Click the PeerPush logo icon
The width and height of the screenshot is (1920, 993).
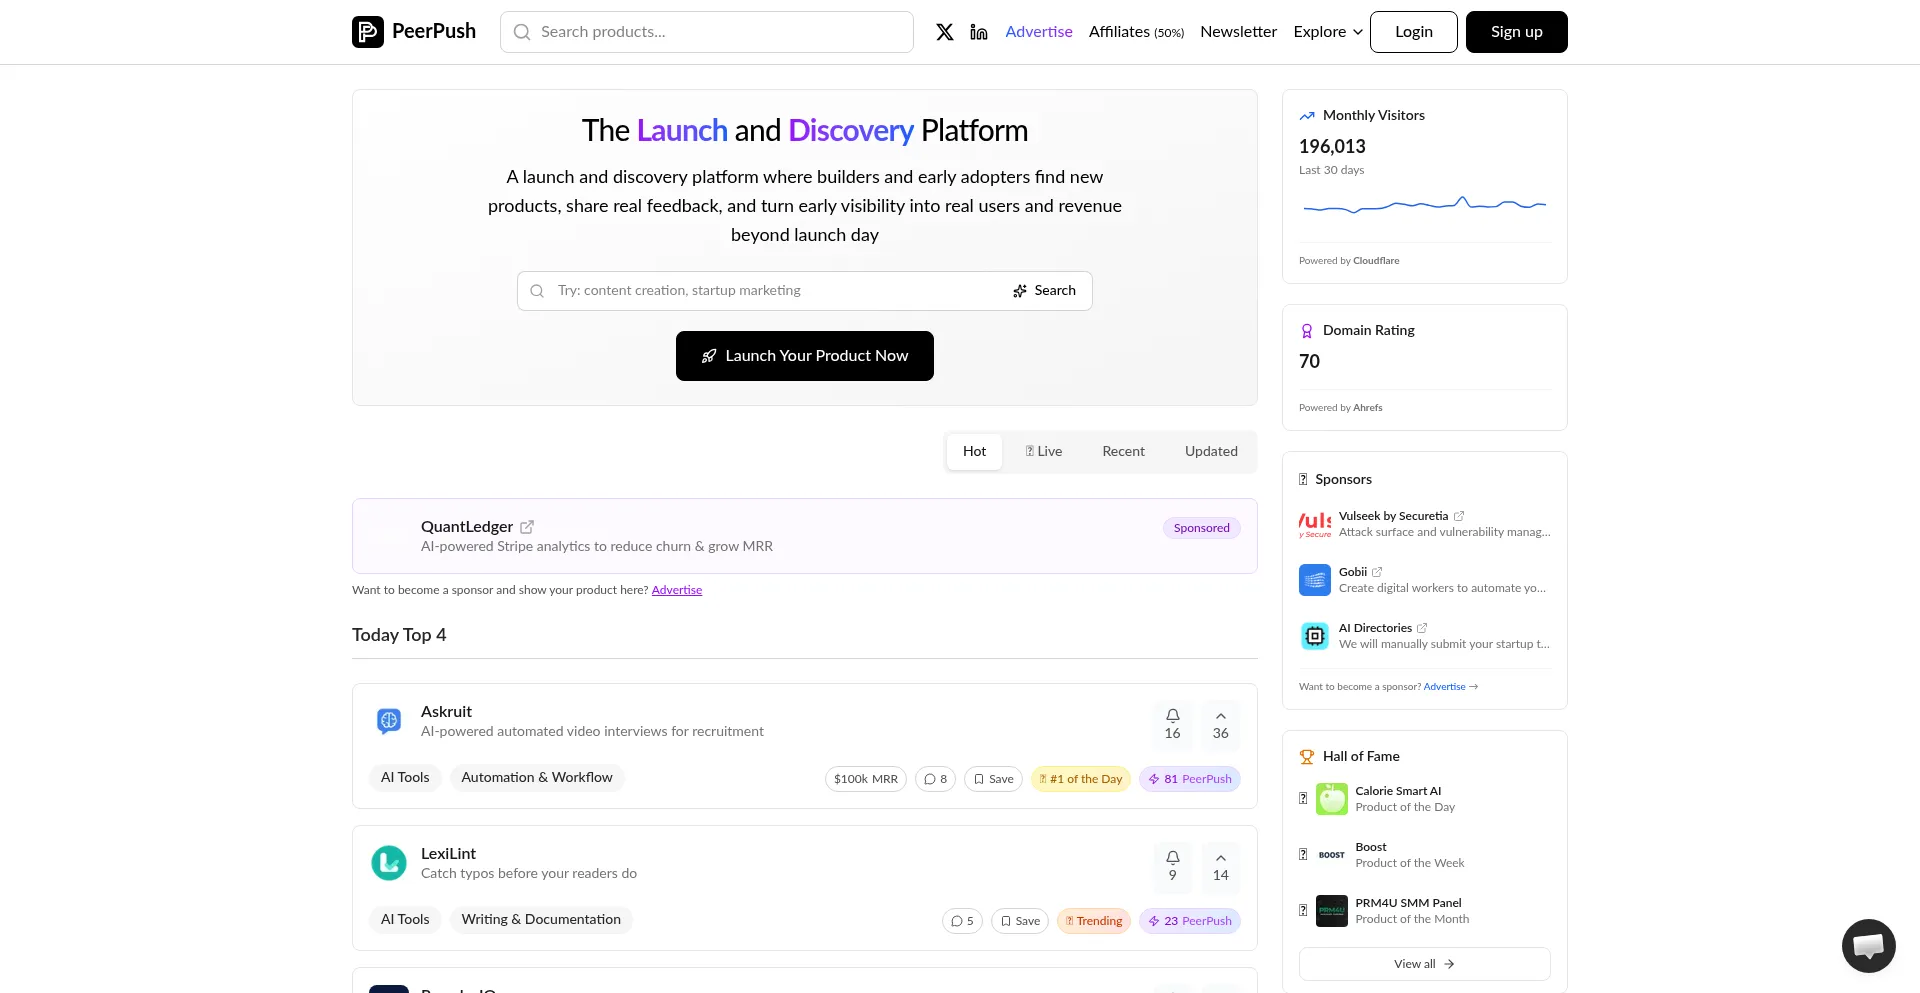pyautogui.click(x=368, y=32)
